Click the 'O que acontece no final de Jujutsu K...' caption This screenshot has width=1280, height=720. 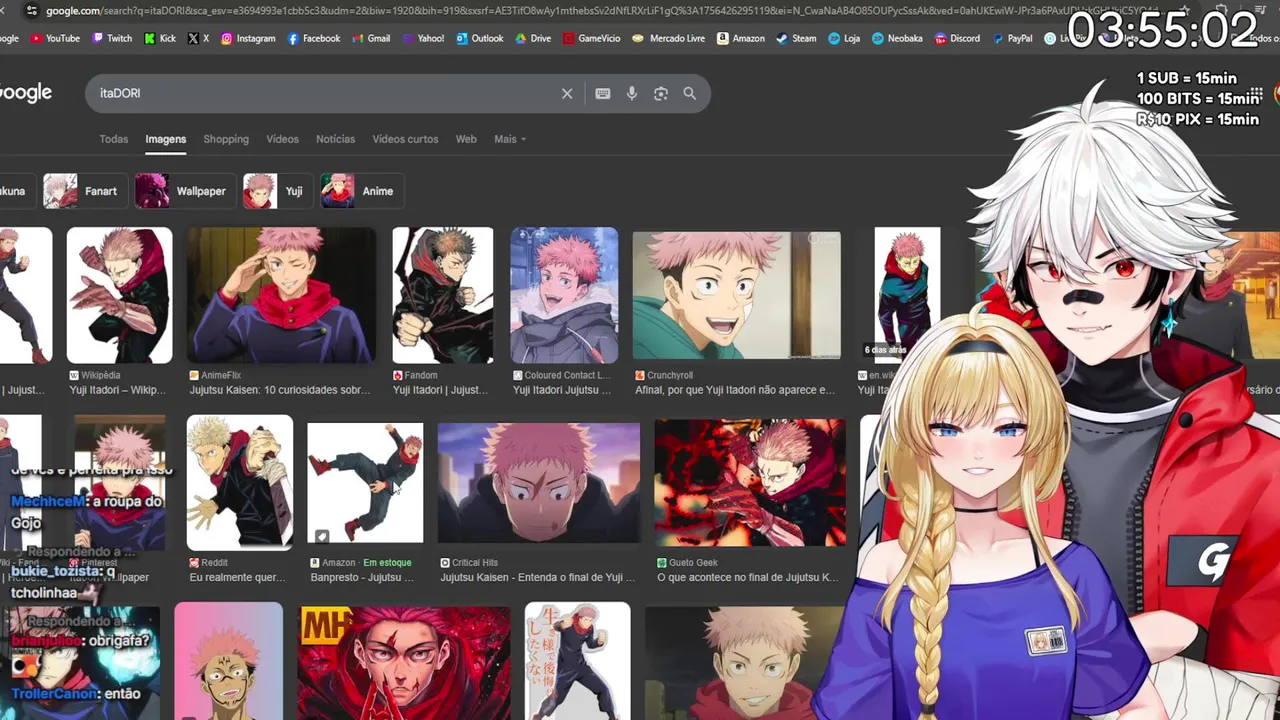click(x=748, y=577)
